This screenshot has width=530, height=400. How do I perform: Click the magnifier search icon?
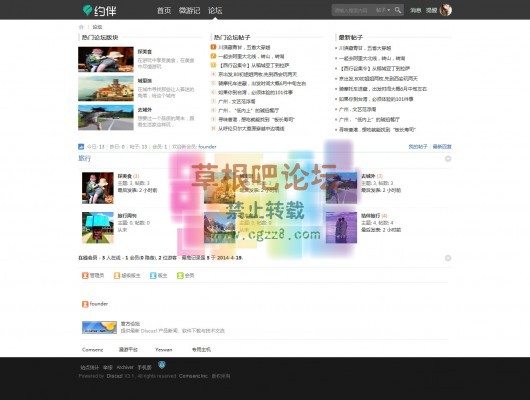(x=398, y=10)
